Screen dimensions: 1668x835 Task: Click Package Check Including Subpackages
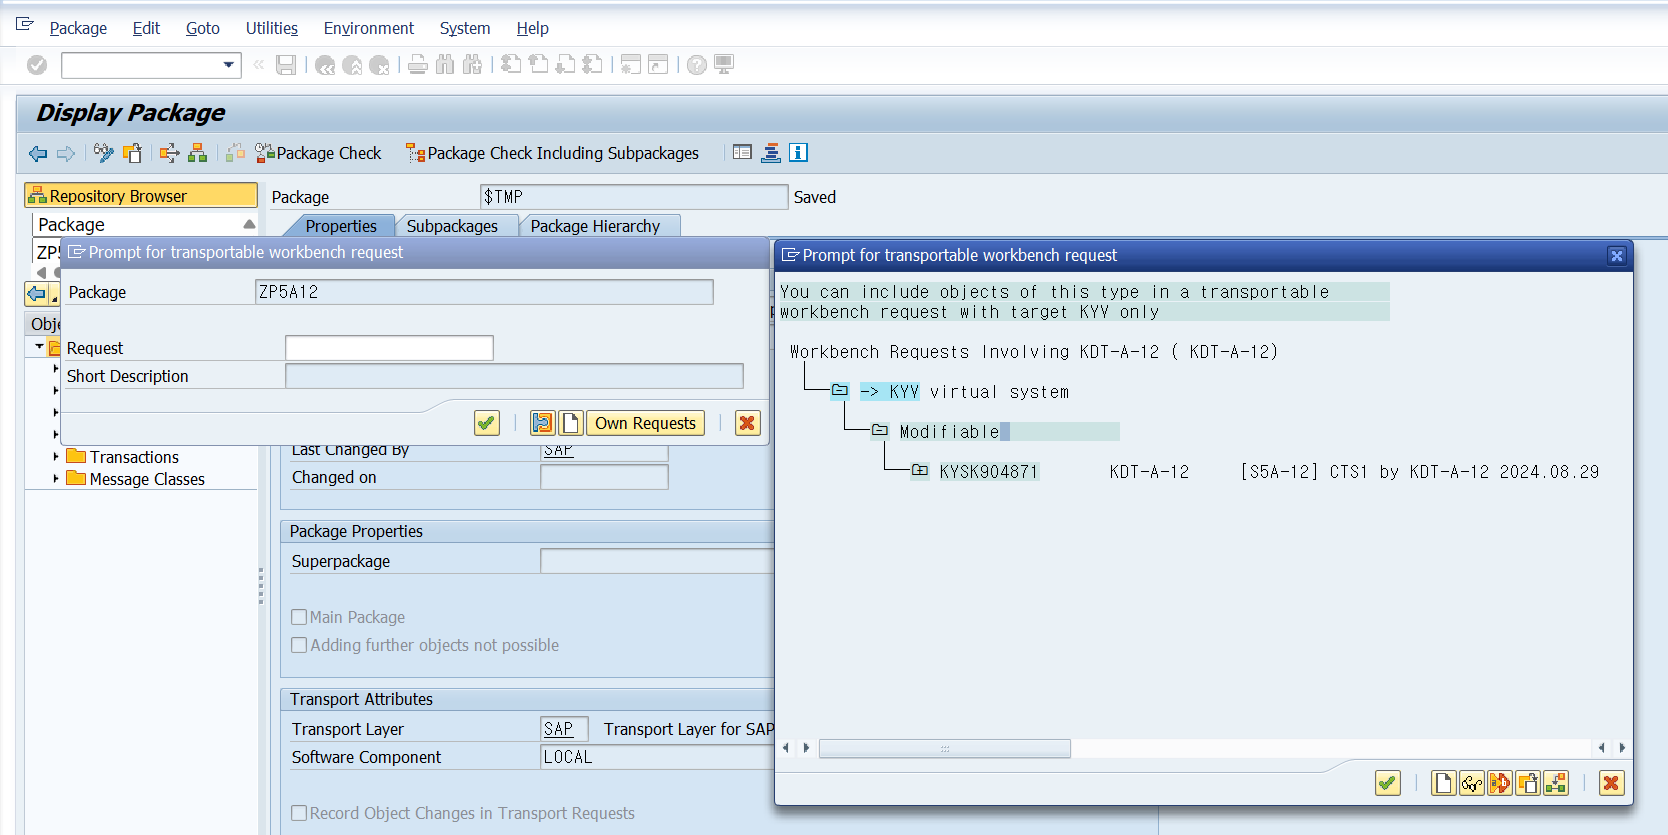[552, 153]
